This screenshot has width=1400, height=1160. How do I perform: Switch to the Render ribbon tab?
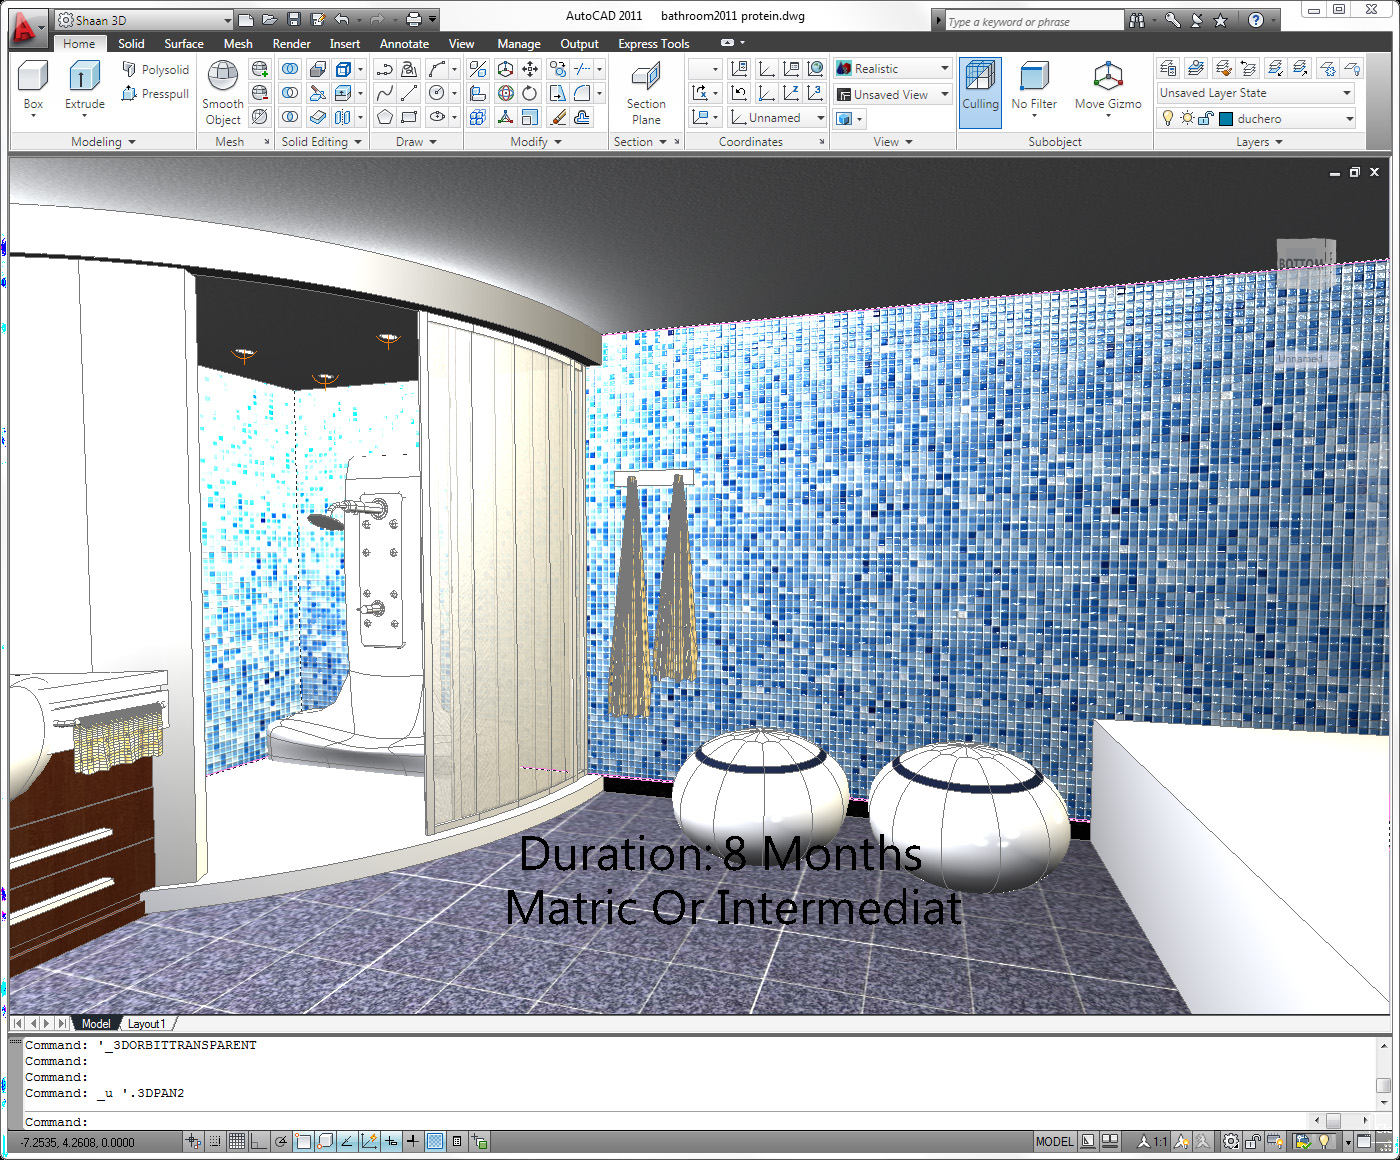(x=291, y=44)
